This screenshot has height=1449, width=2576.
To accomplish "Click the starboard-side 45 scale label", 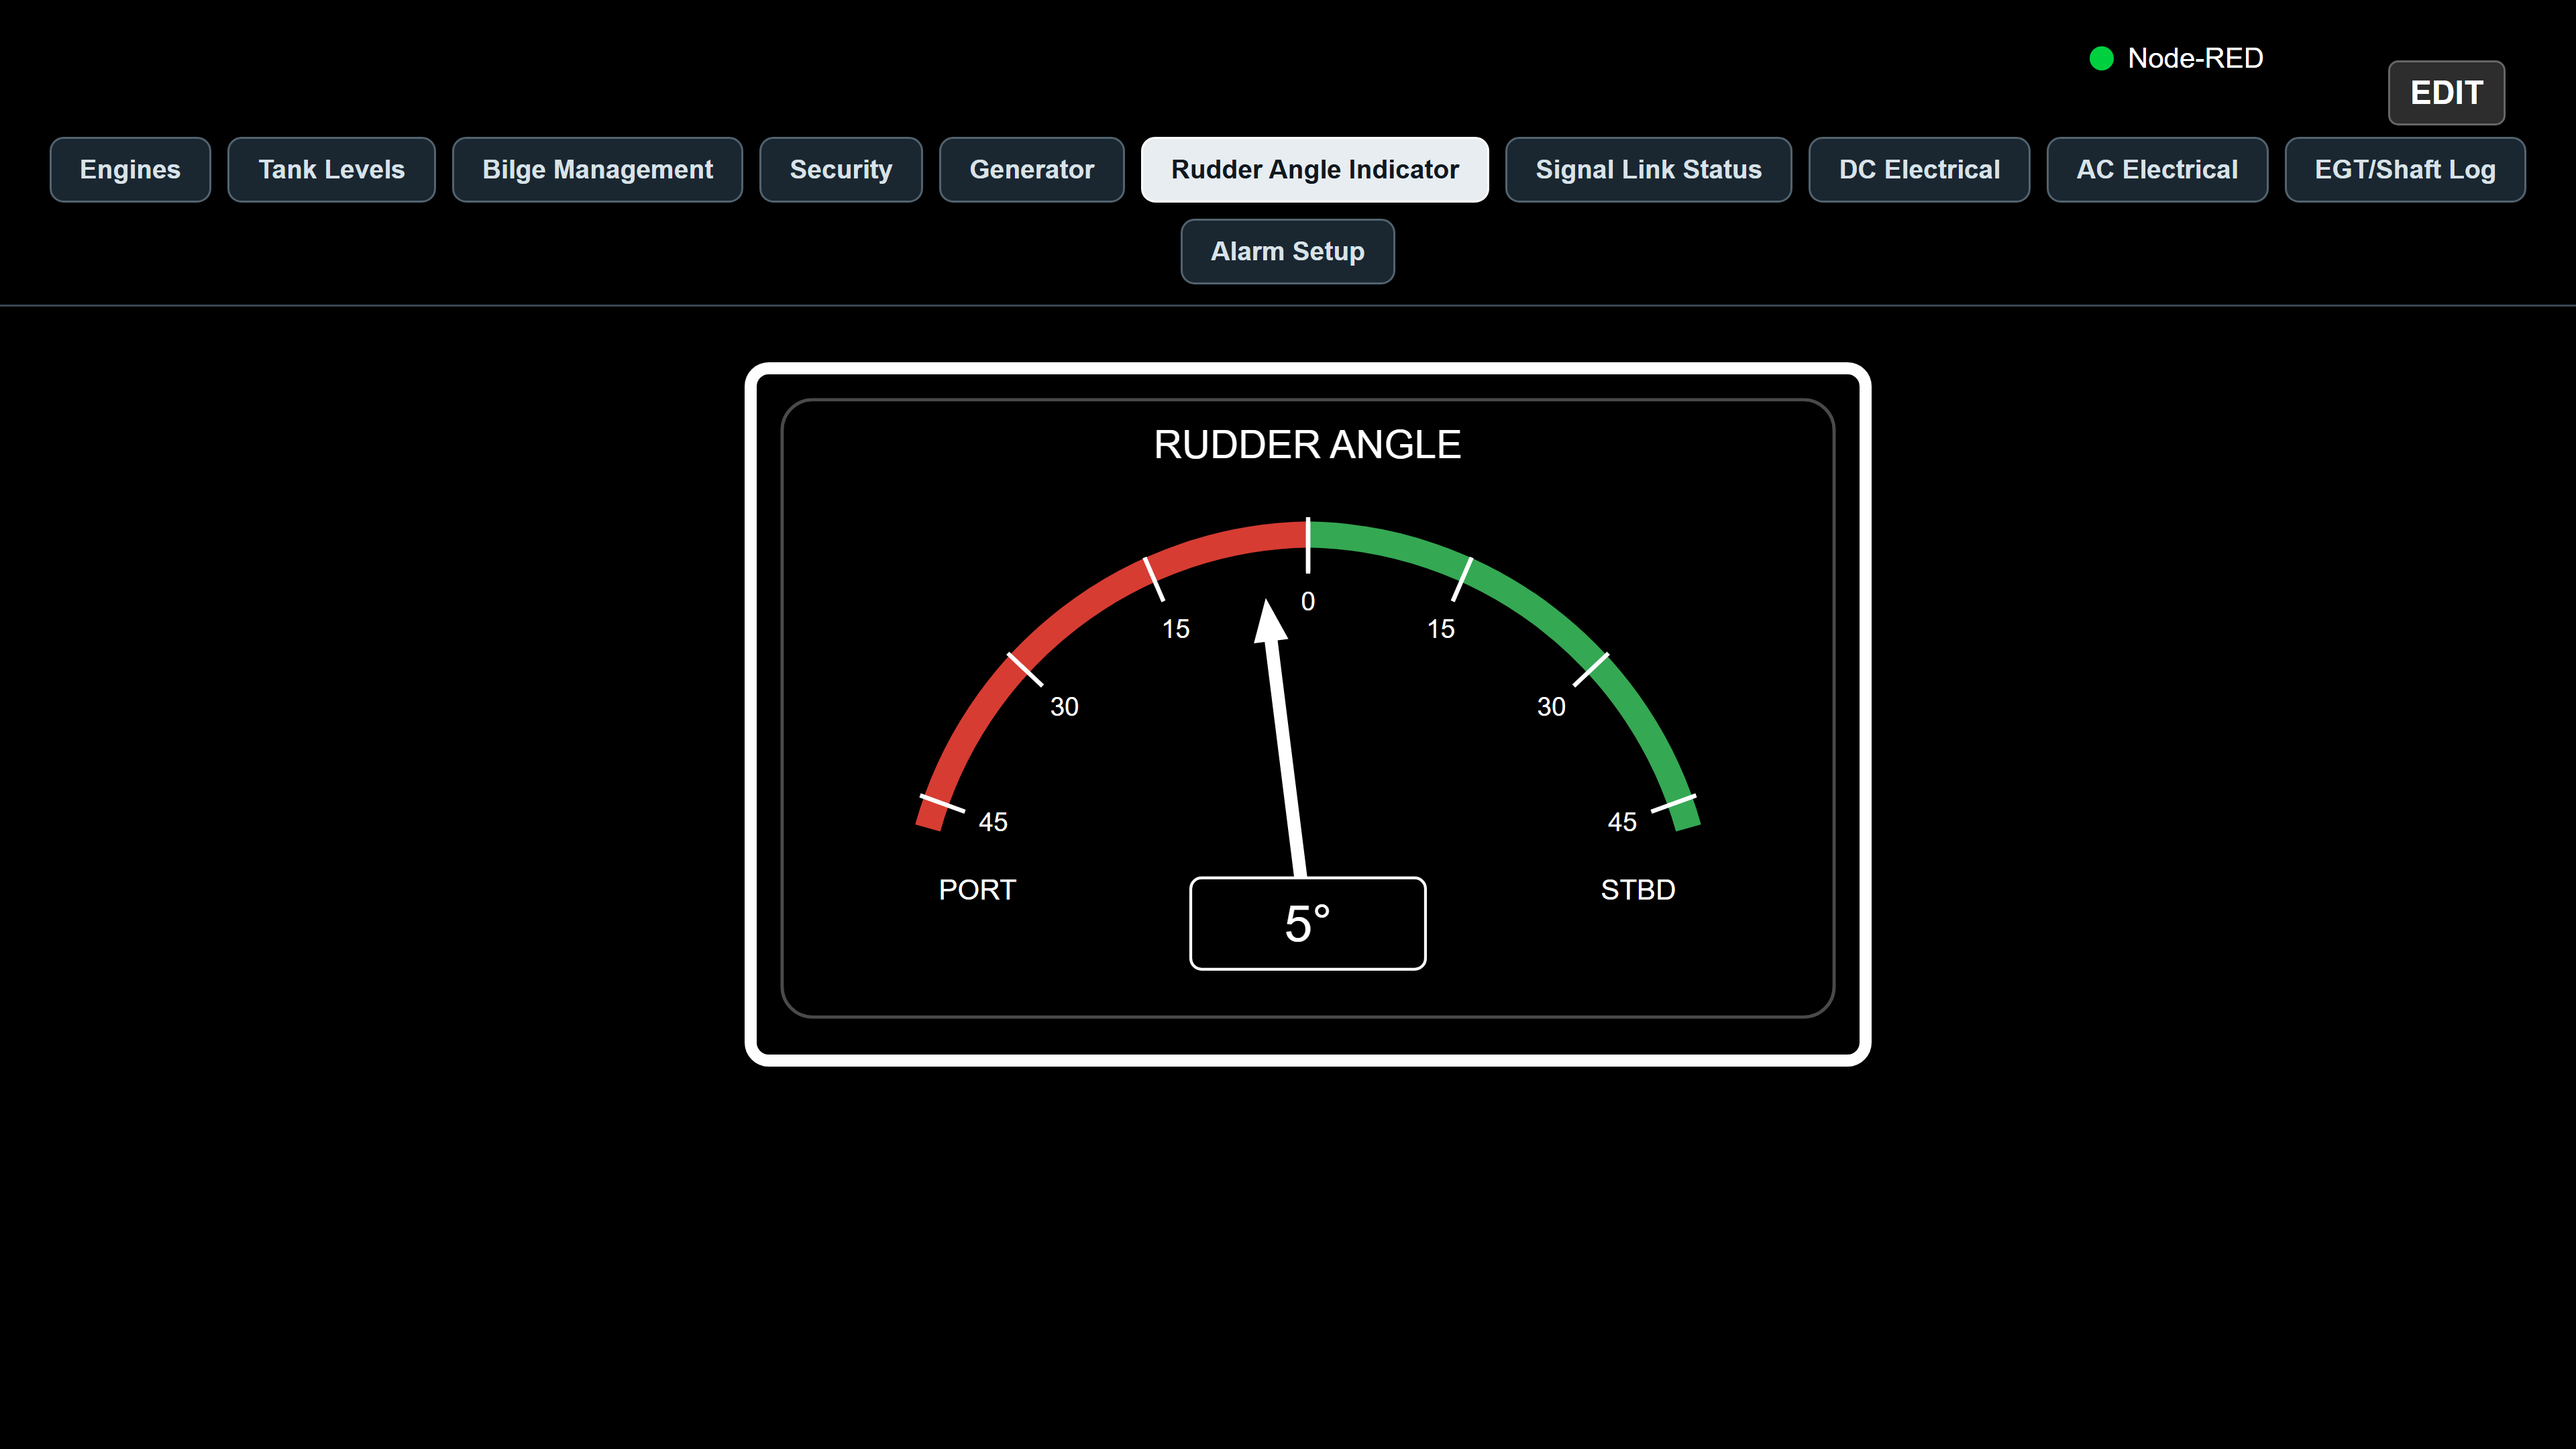I will point(1622,822).
